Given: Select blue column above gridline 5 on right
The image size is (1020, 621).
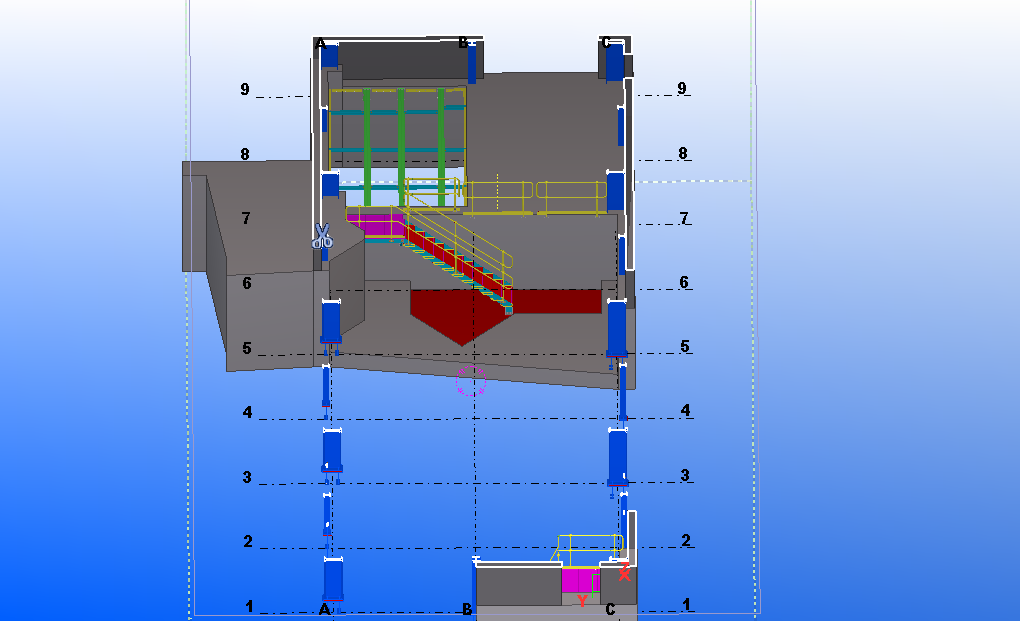Looking at the screenshot, I should 617,327.
